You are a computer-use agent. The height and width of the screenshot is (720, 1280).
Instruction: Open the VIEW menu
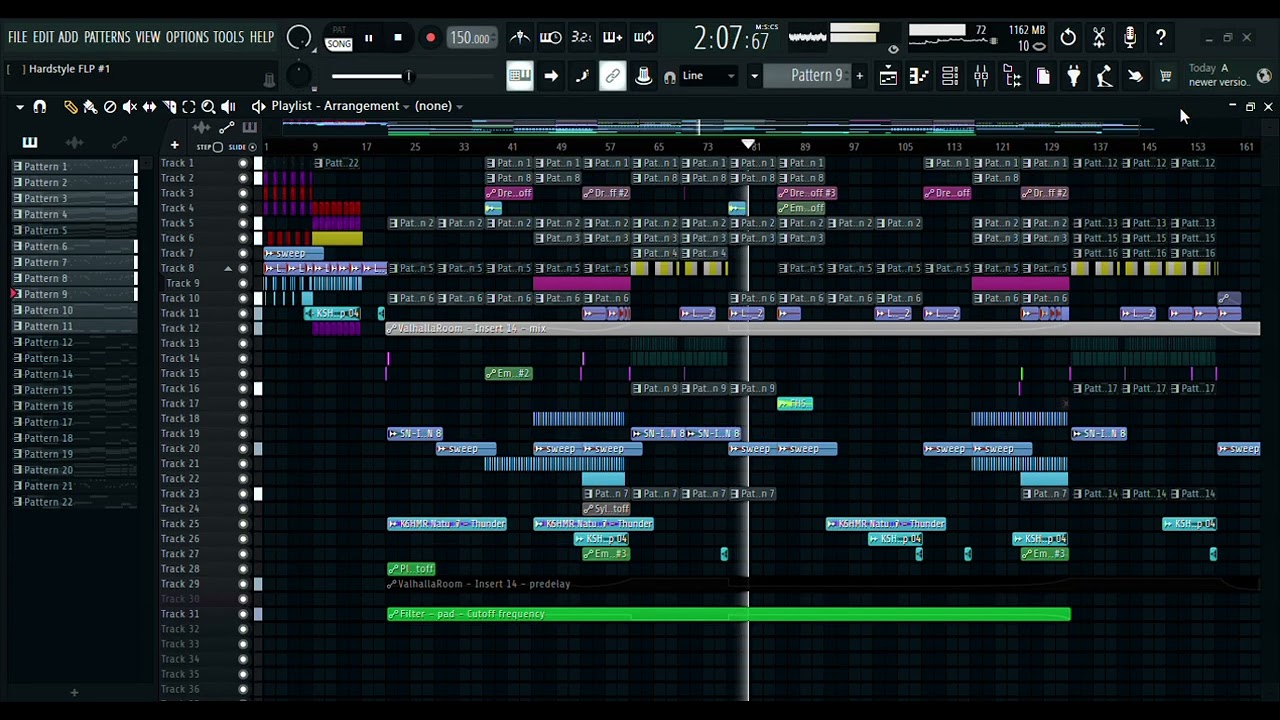coord(148,37)
